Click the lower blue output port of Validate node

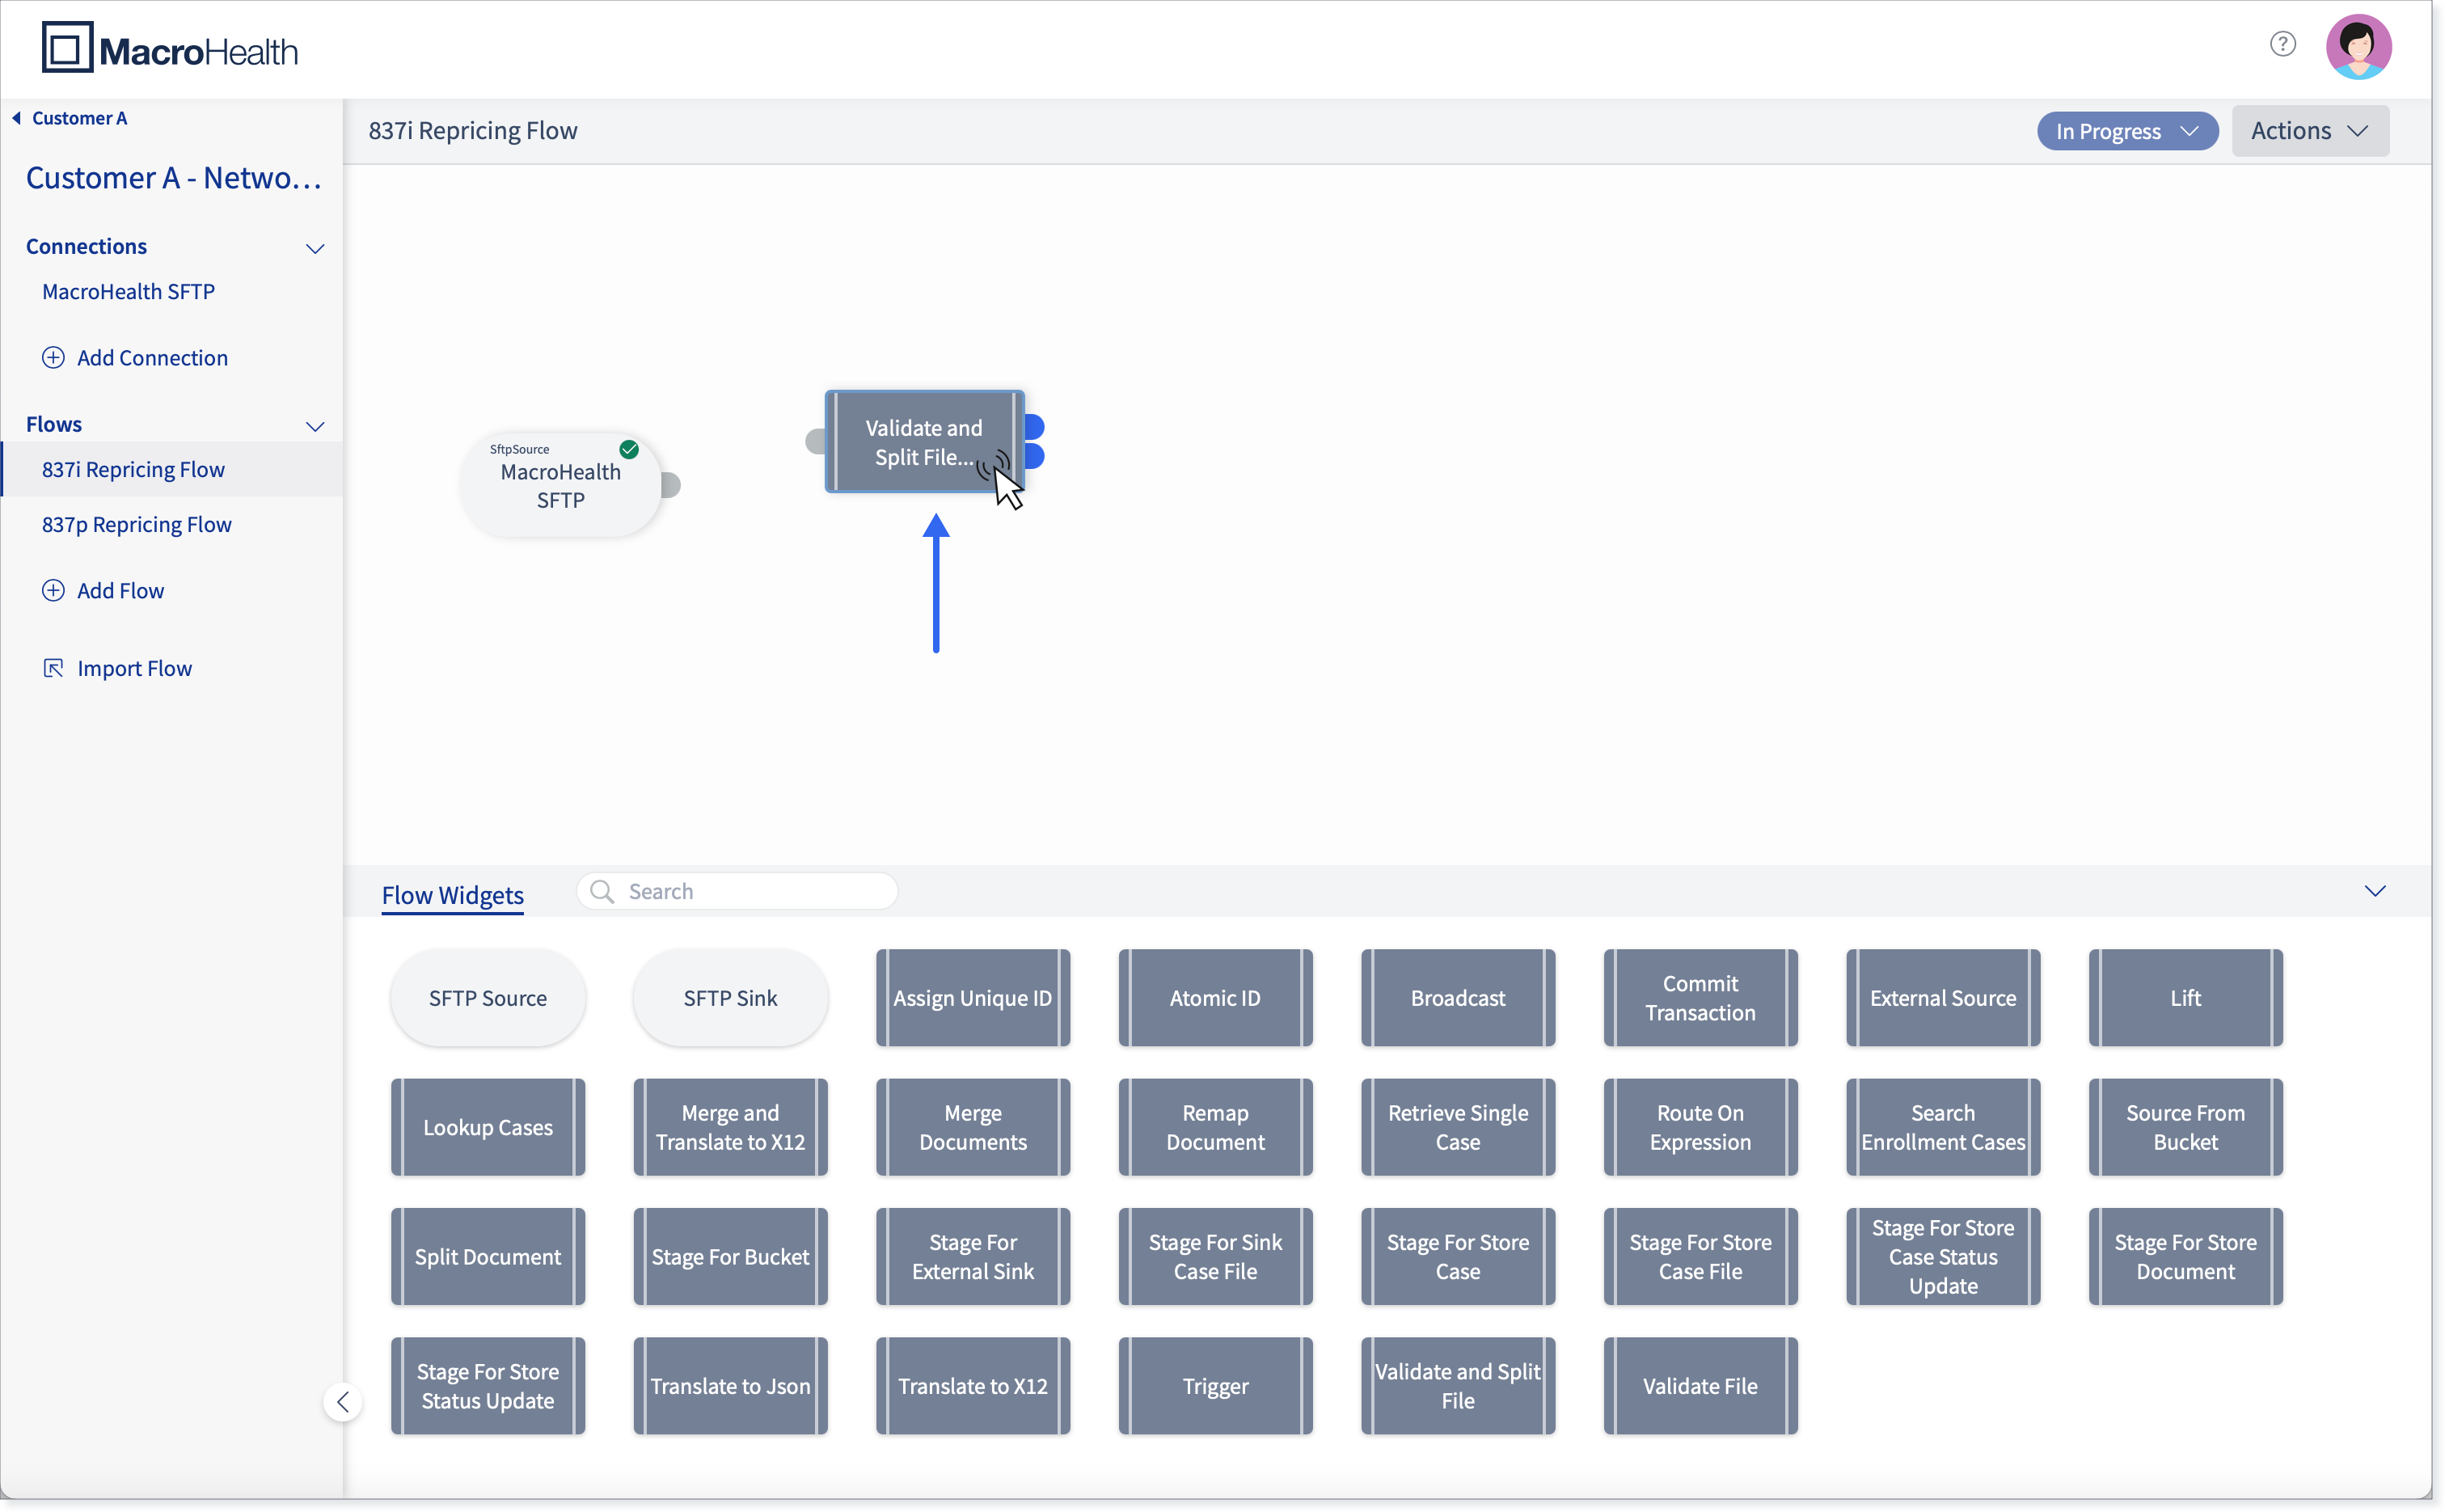coord(1035,457)
